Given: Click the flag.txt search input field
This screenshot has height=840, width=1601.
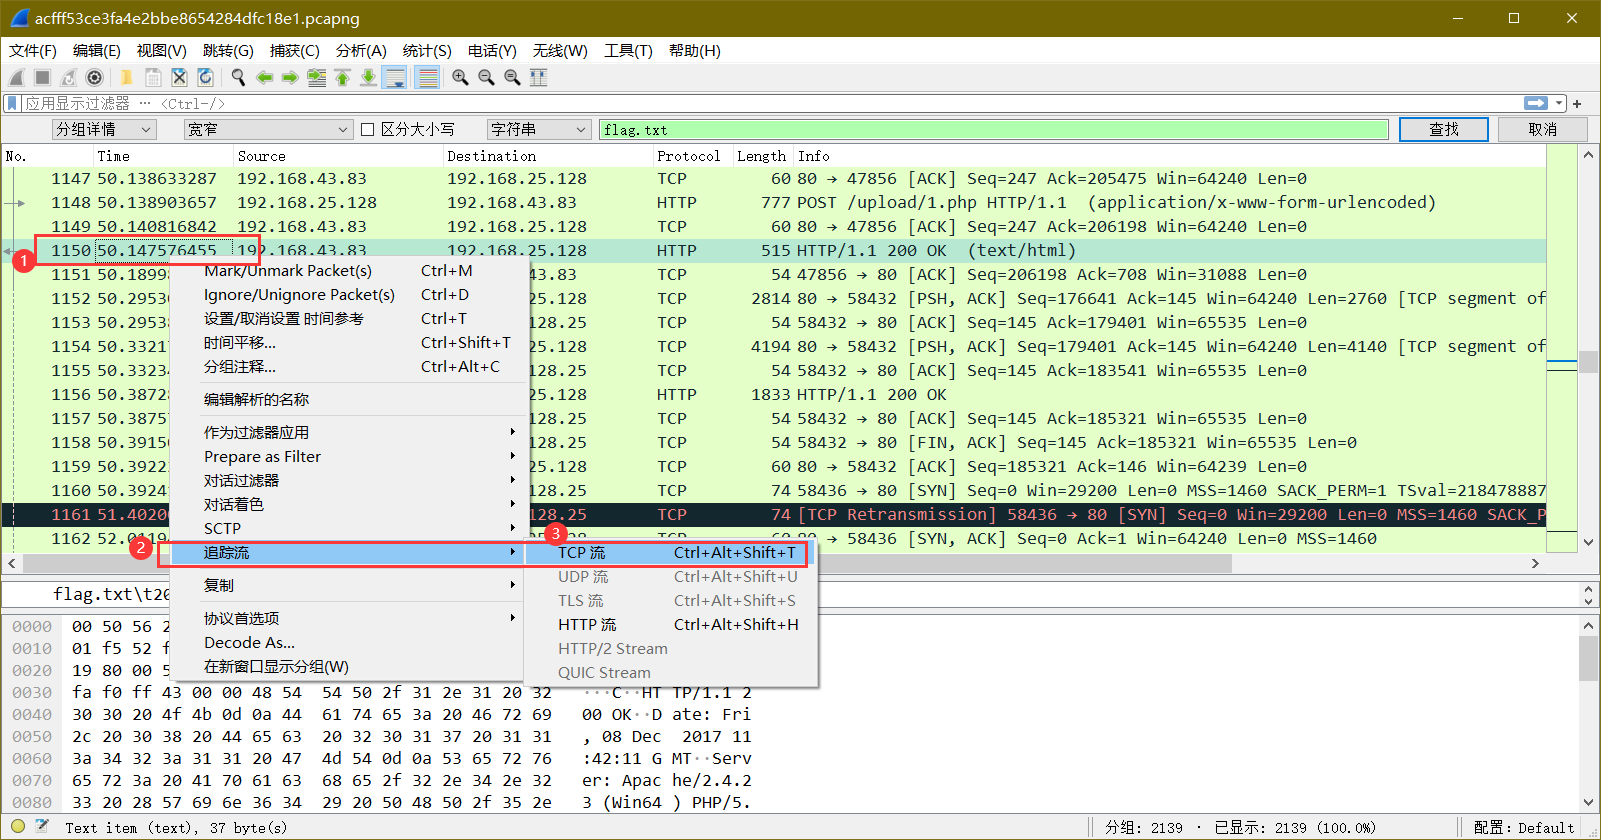Looking at the screenshot, I should click(x=993, y=129).
